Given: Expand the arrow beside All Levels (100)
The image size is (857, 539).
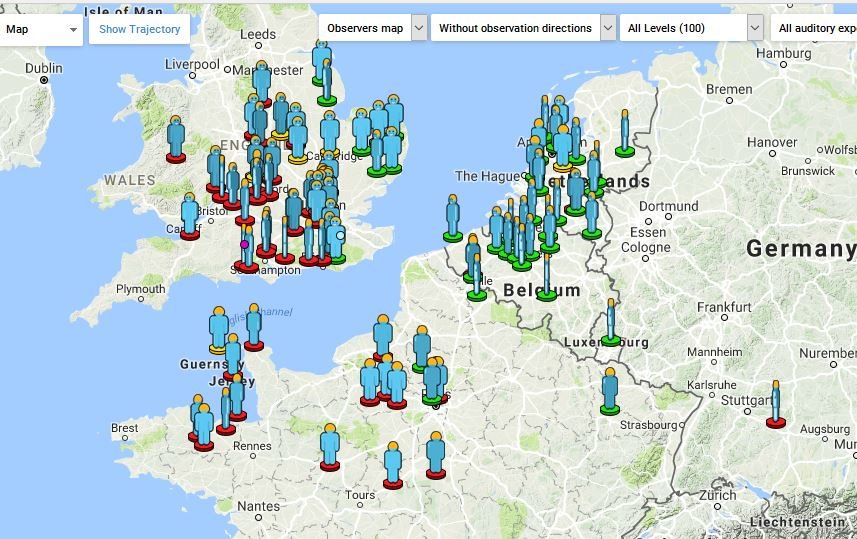Looking at the screenshot, I should [x=755, y=28].
